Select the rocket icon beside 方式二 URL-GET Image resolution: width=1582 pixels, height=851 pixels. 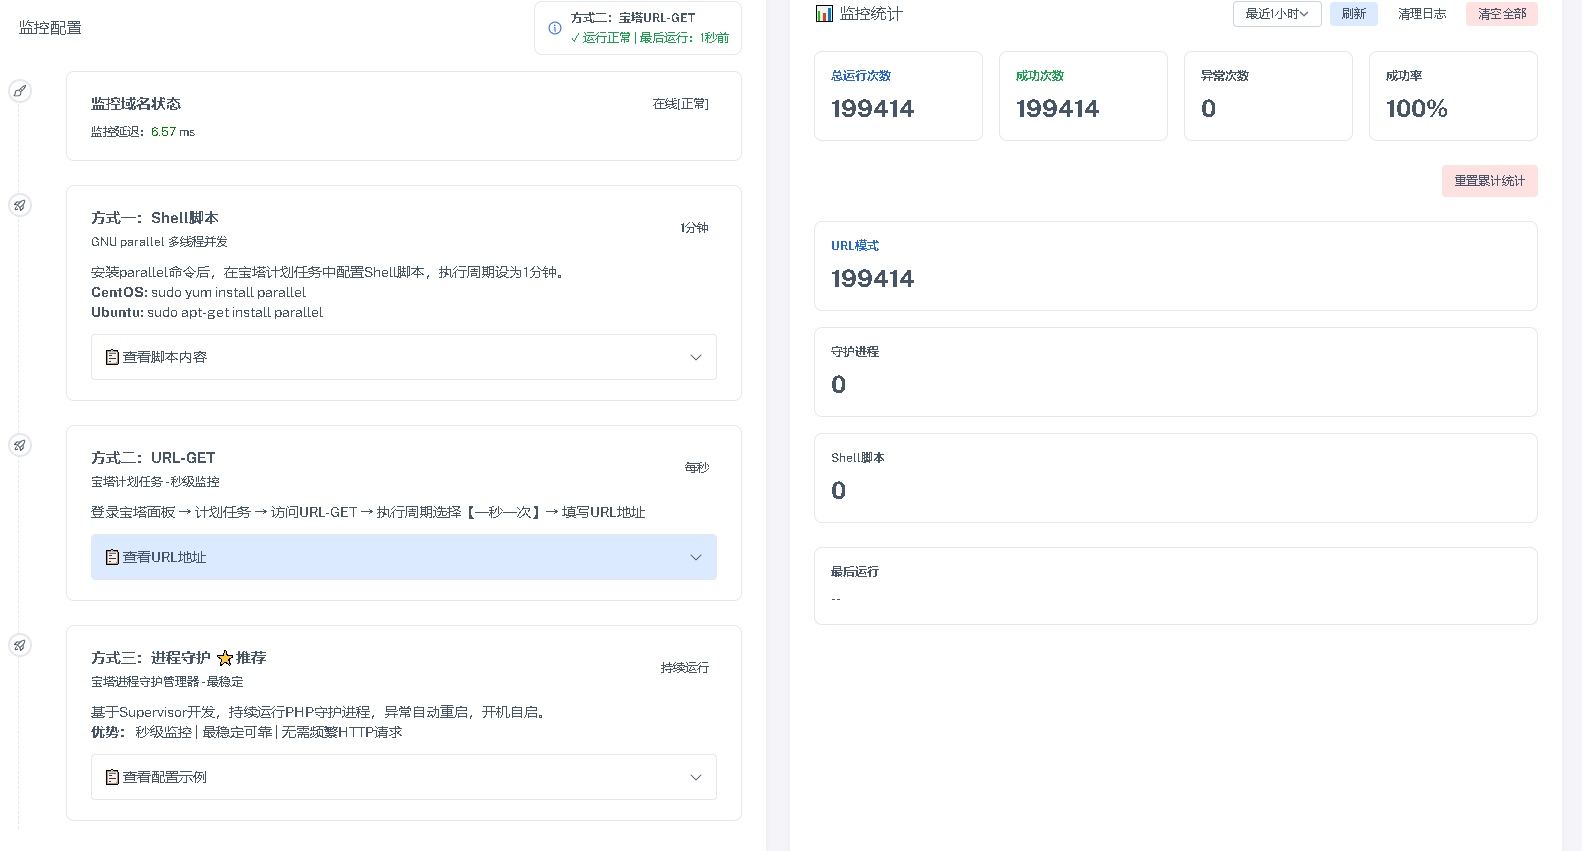[x=19, y=445]
